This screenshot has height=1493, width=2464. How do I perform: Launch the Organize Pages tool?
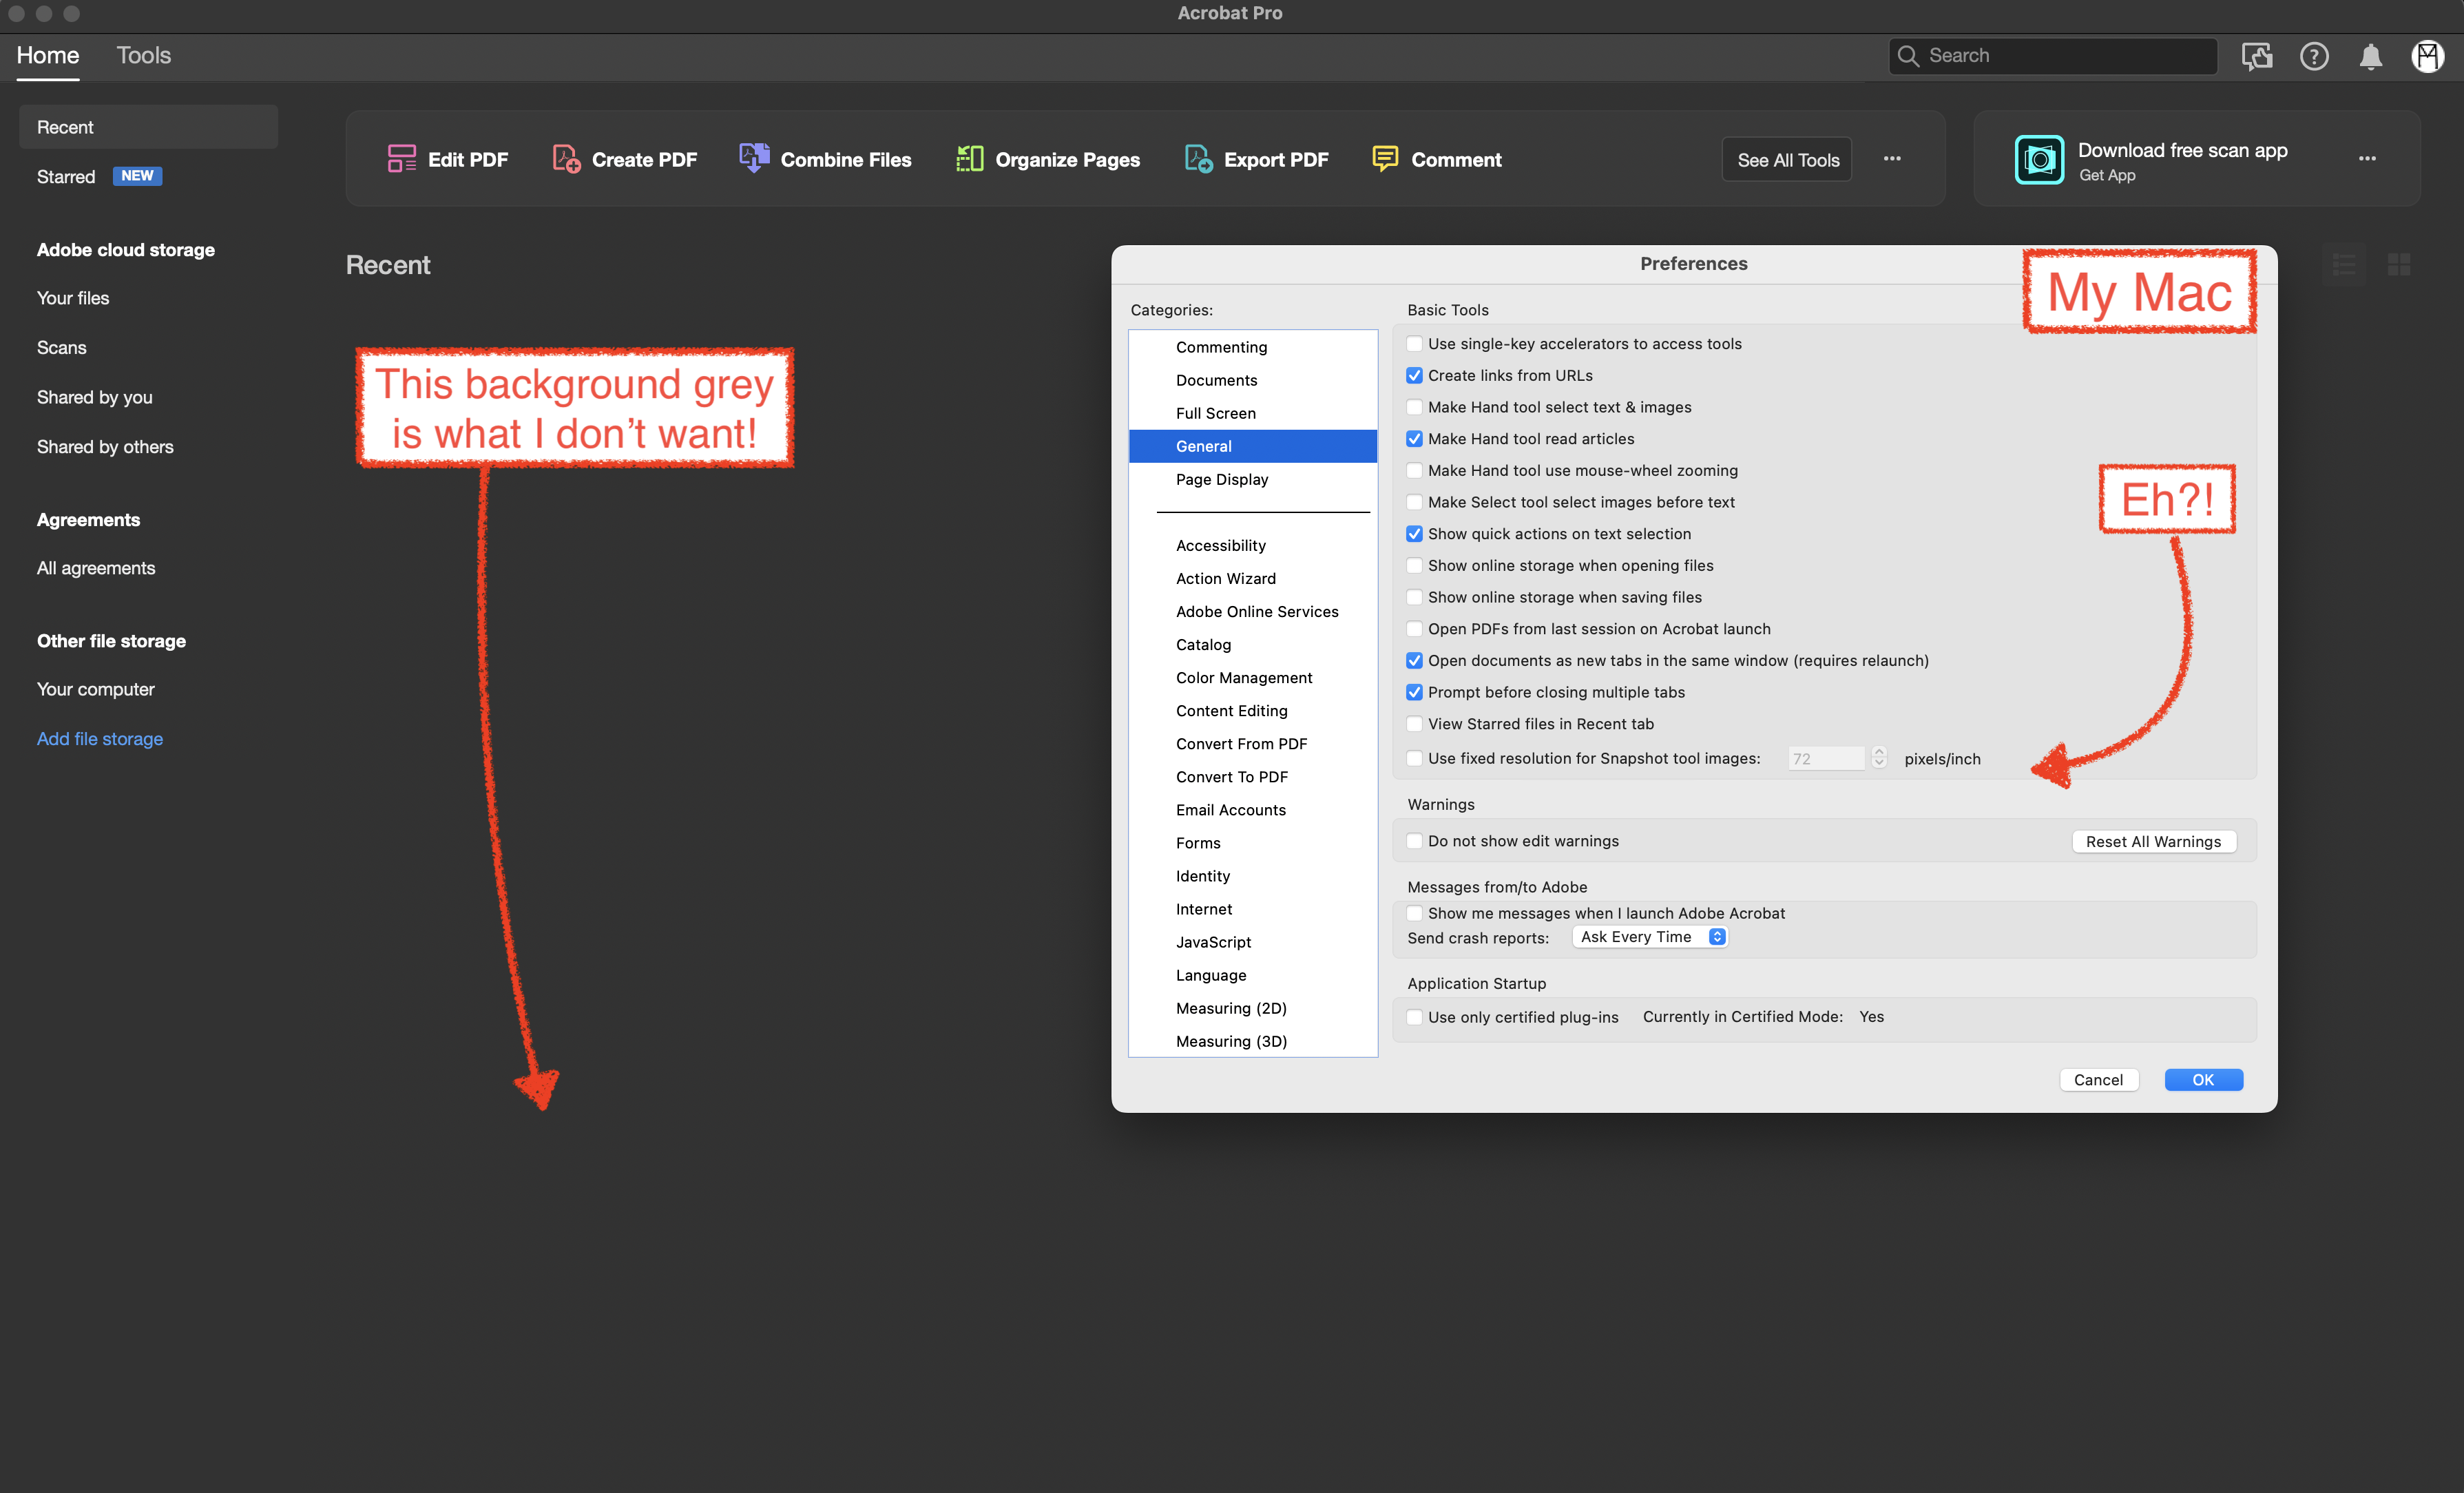pos(1047,158)
